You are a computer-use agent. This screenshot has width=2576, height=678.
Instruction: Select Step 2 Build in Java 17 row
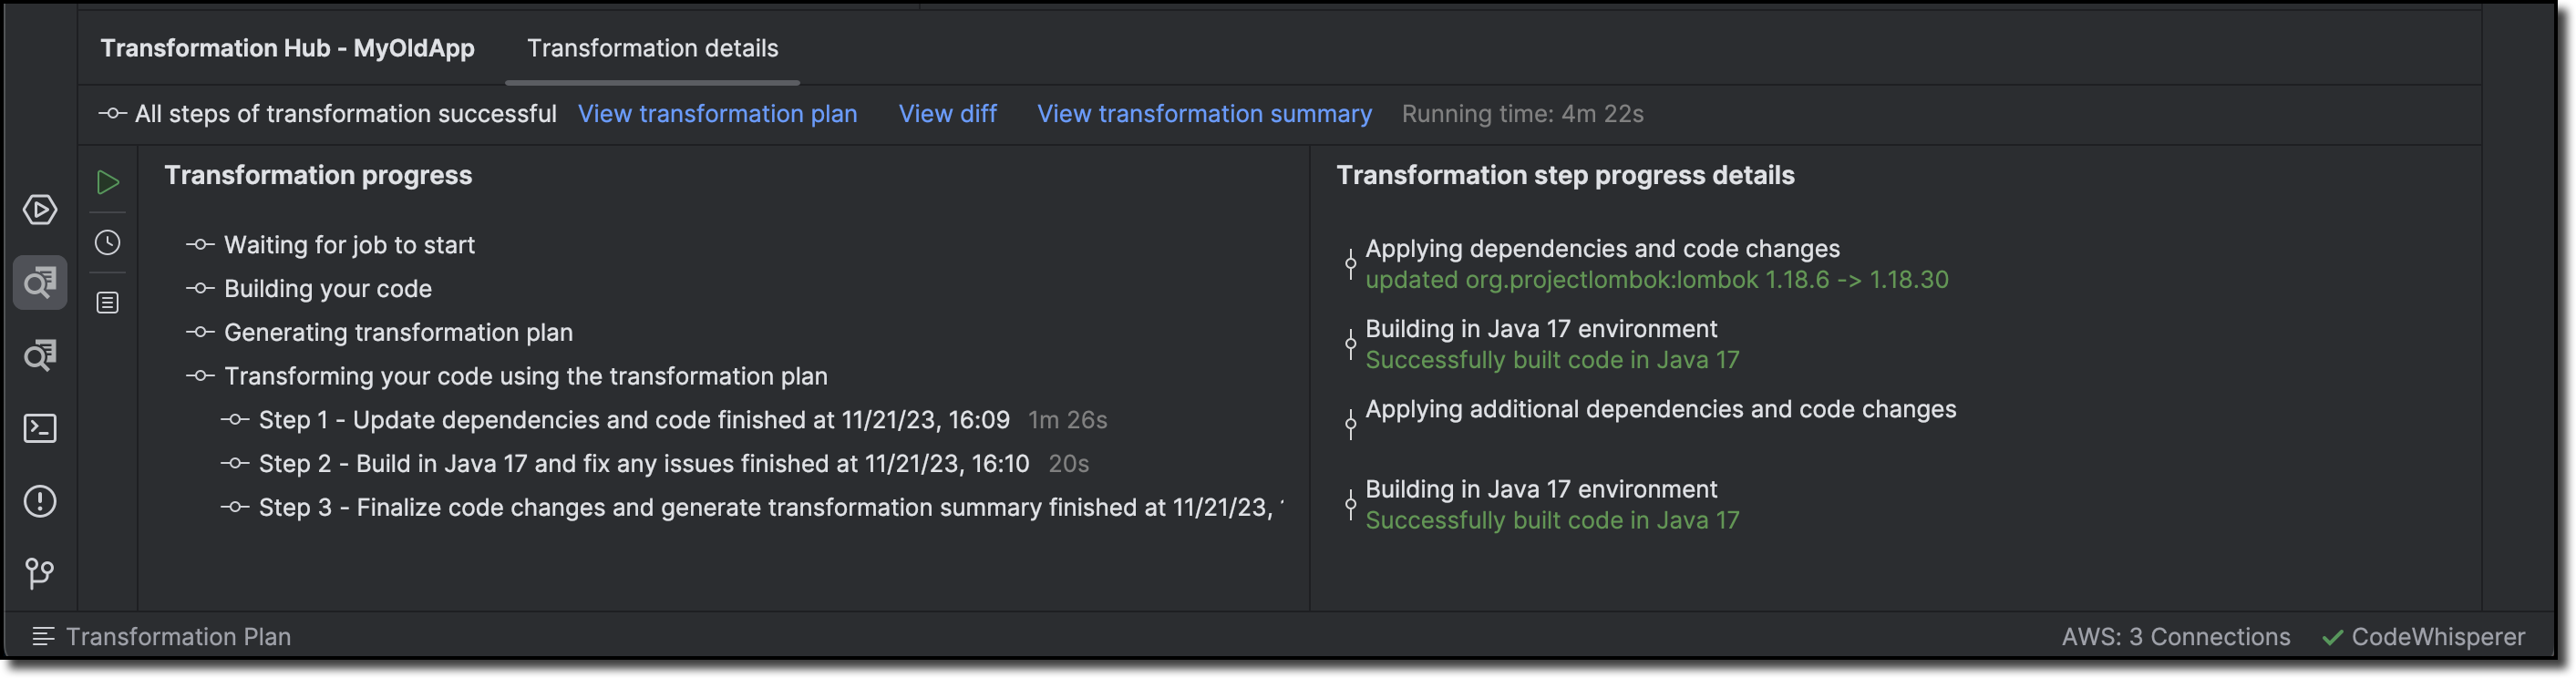[643, 464]
